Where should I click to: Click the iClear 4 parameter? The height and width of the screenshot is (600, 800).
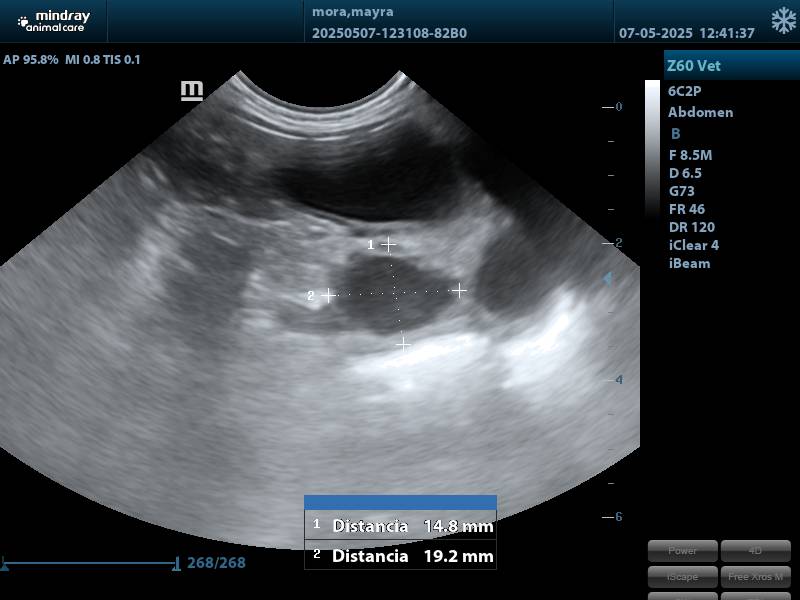point(693,245)
